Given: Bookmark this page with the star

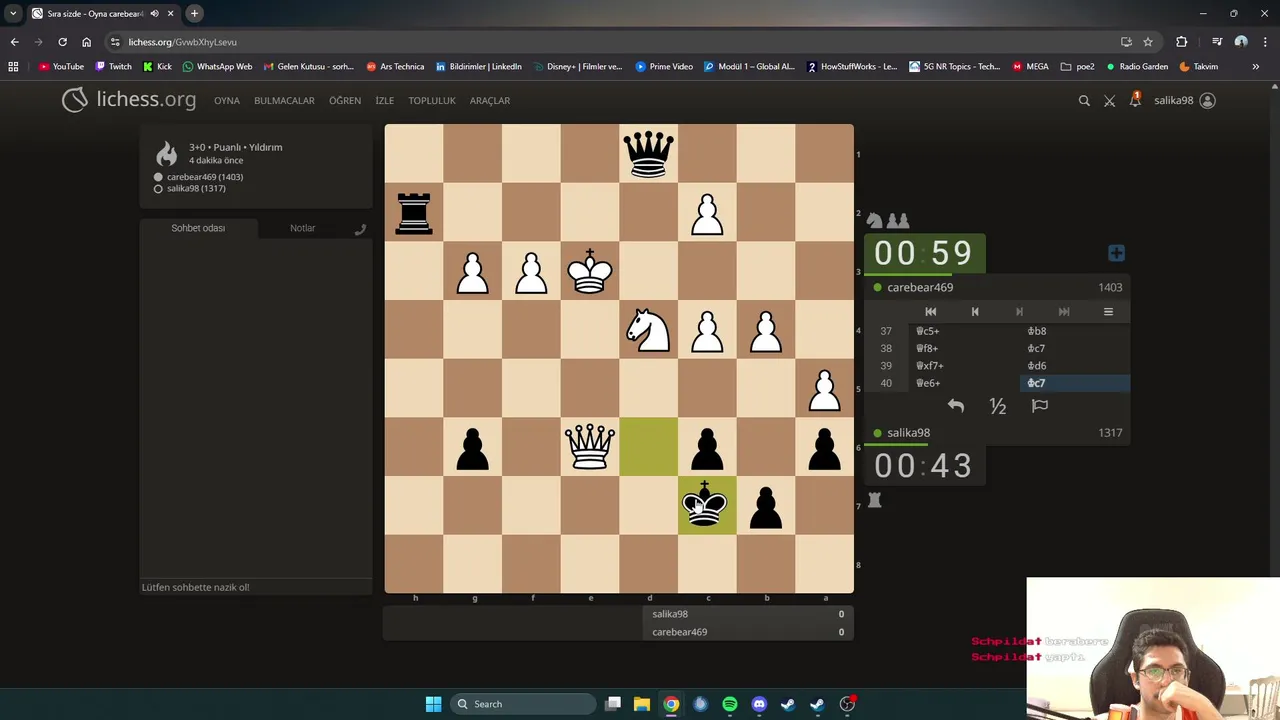Looking at the screenshot, I should (x=1148, y=42).
